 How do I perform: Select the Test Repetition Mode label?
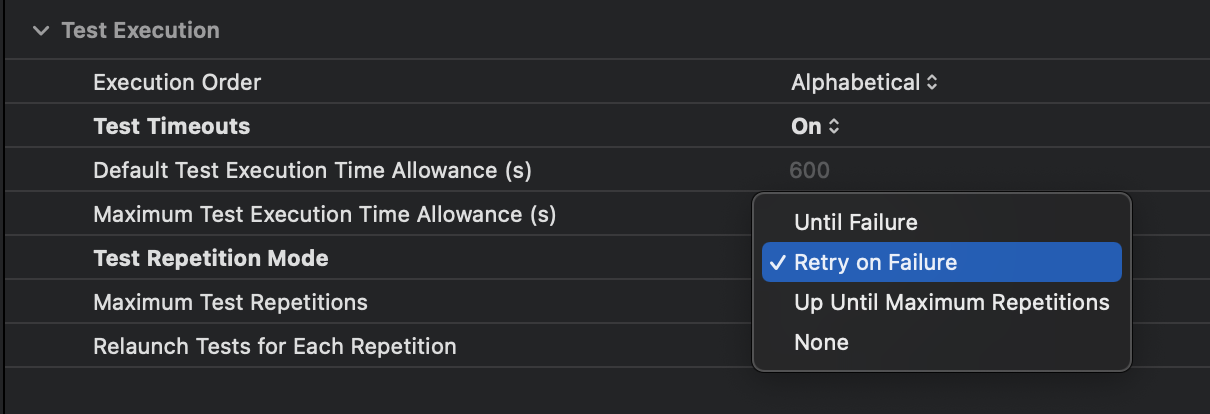[x=210, y=258]
